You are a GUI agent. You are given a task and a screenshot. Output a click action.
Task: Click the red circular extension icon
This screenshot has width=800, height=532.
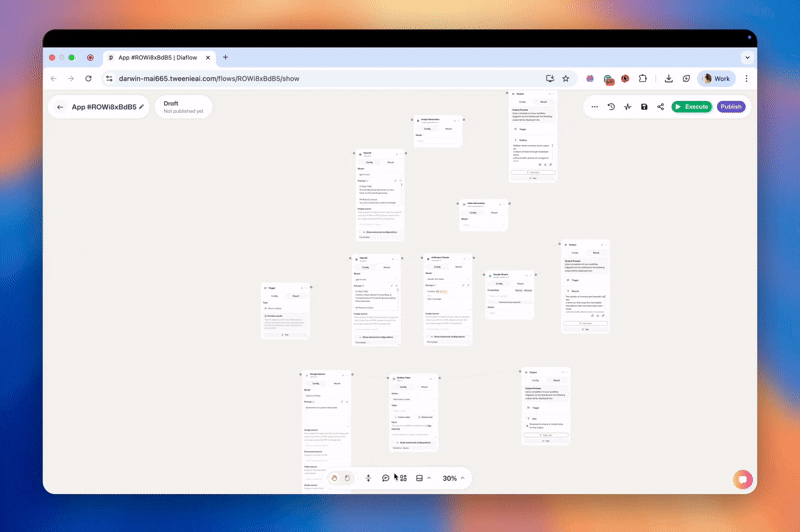click(x=625, y=79)
